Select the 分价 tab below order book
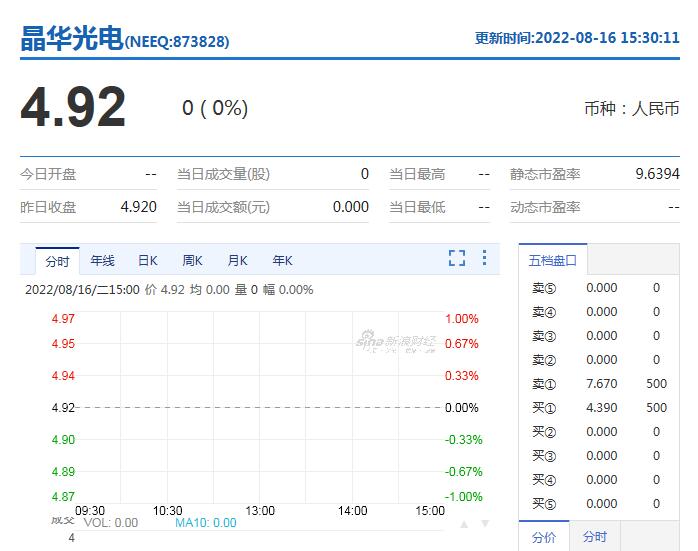 point(544,537)
